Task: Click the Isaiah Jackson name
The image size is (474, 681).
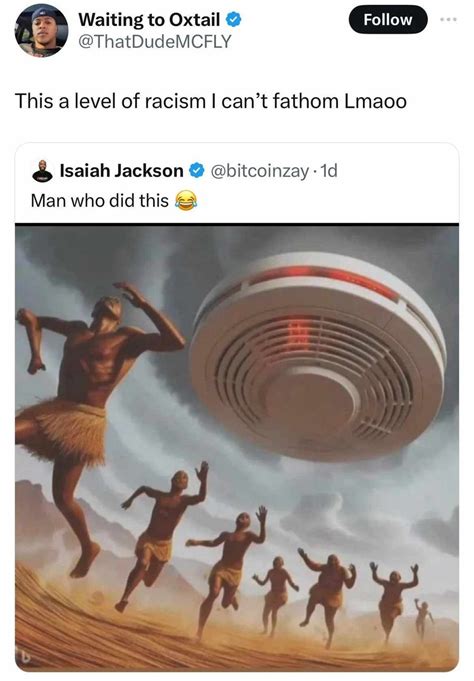Action: point(121,171)
